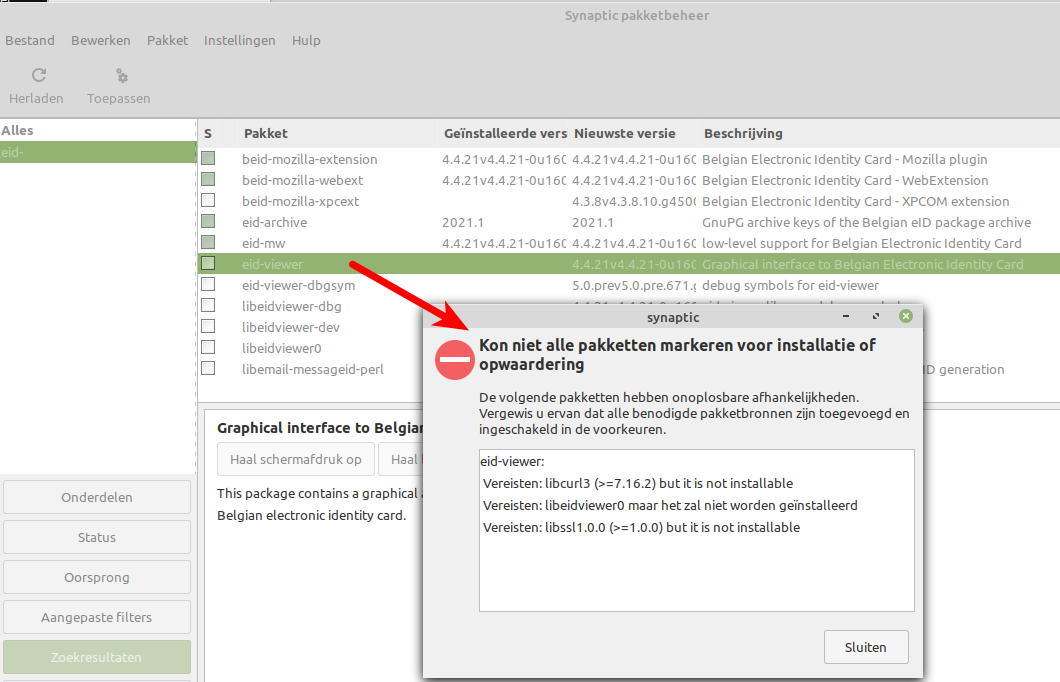
Task: Select the libeidviewer-dbg package name
Action: click(x=291, y=306)
